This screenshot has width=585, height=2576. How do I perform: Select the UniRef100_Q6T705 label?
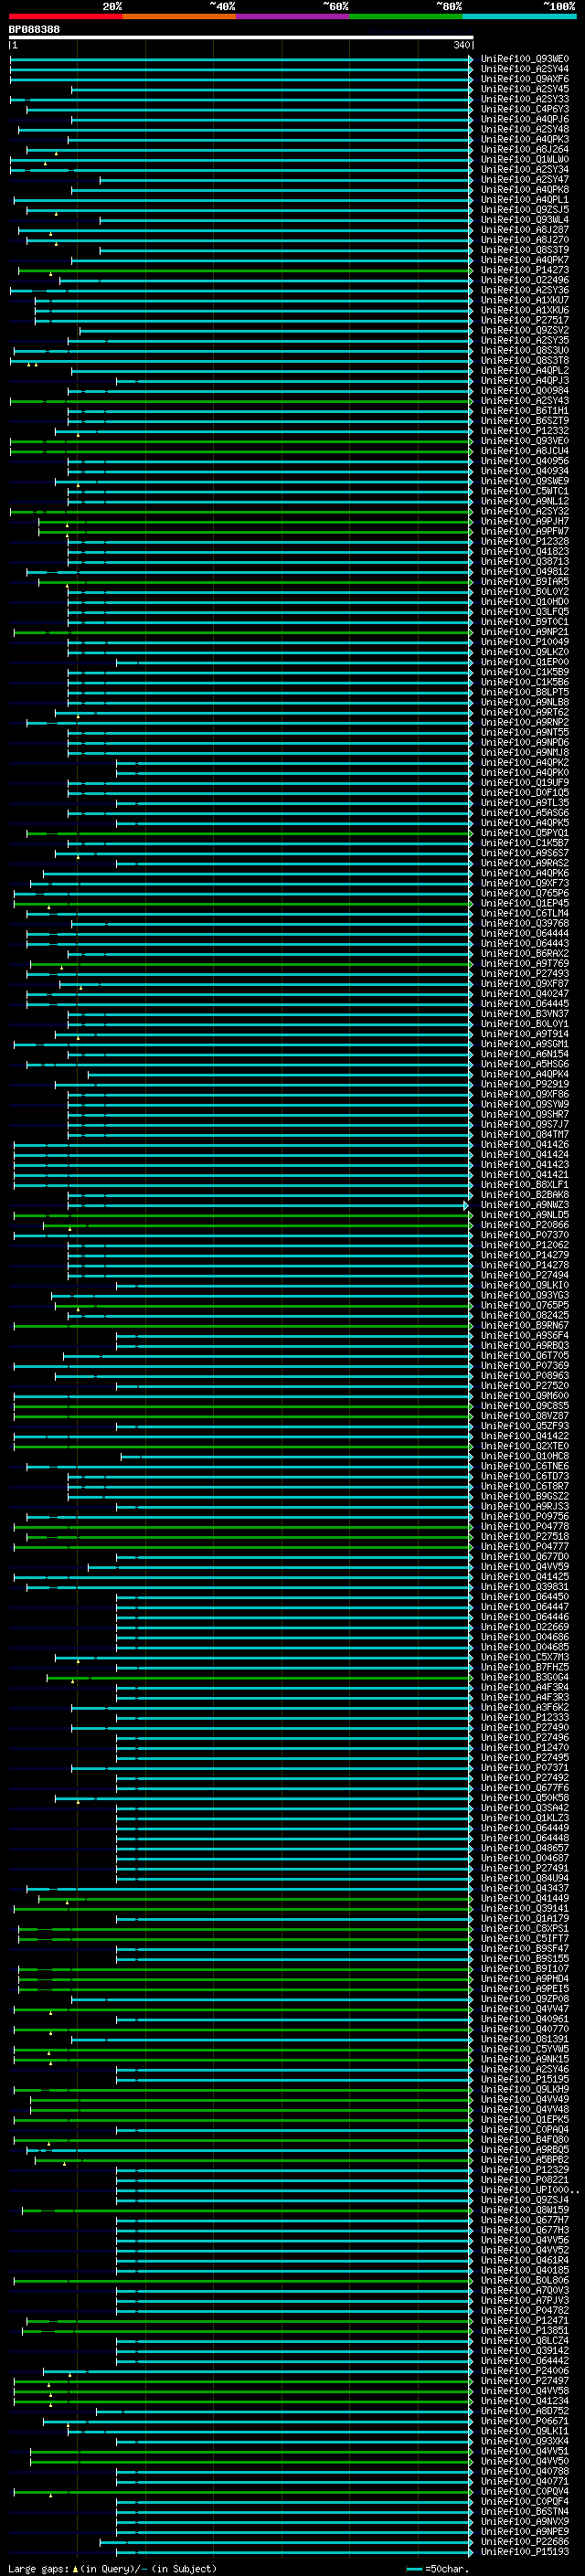[525, 1356]
